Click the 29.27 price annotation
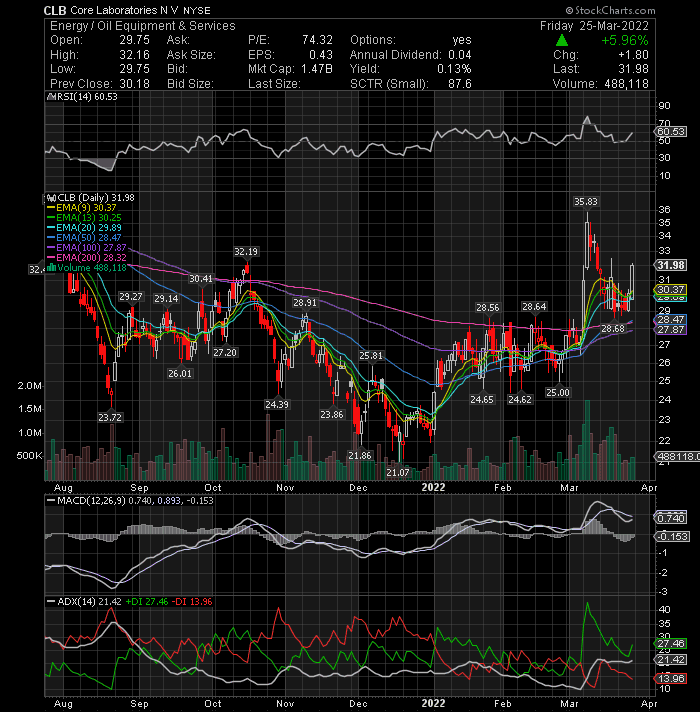 (x=131, y=297)
